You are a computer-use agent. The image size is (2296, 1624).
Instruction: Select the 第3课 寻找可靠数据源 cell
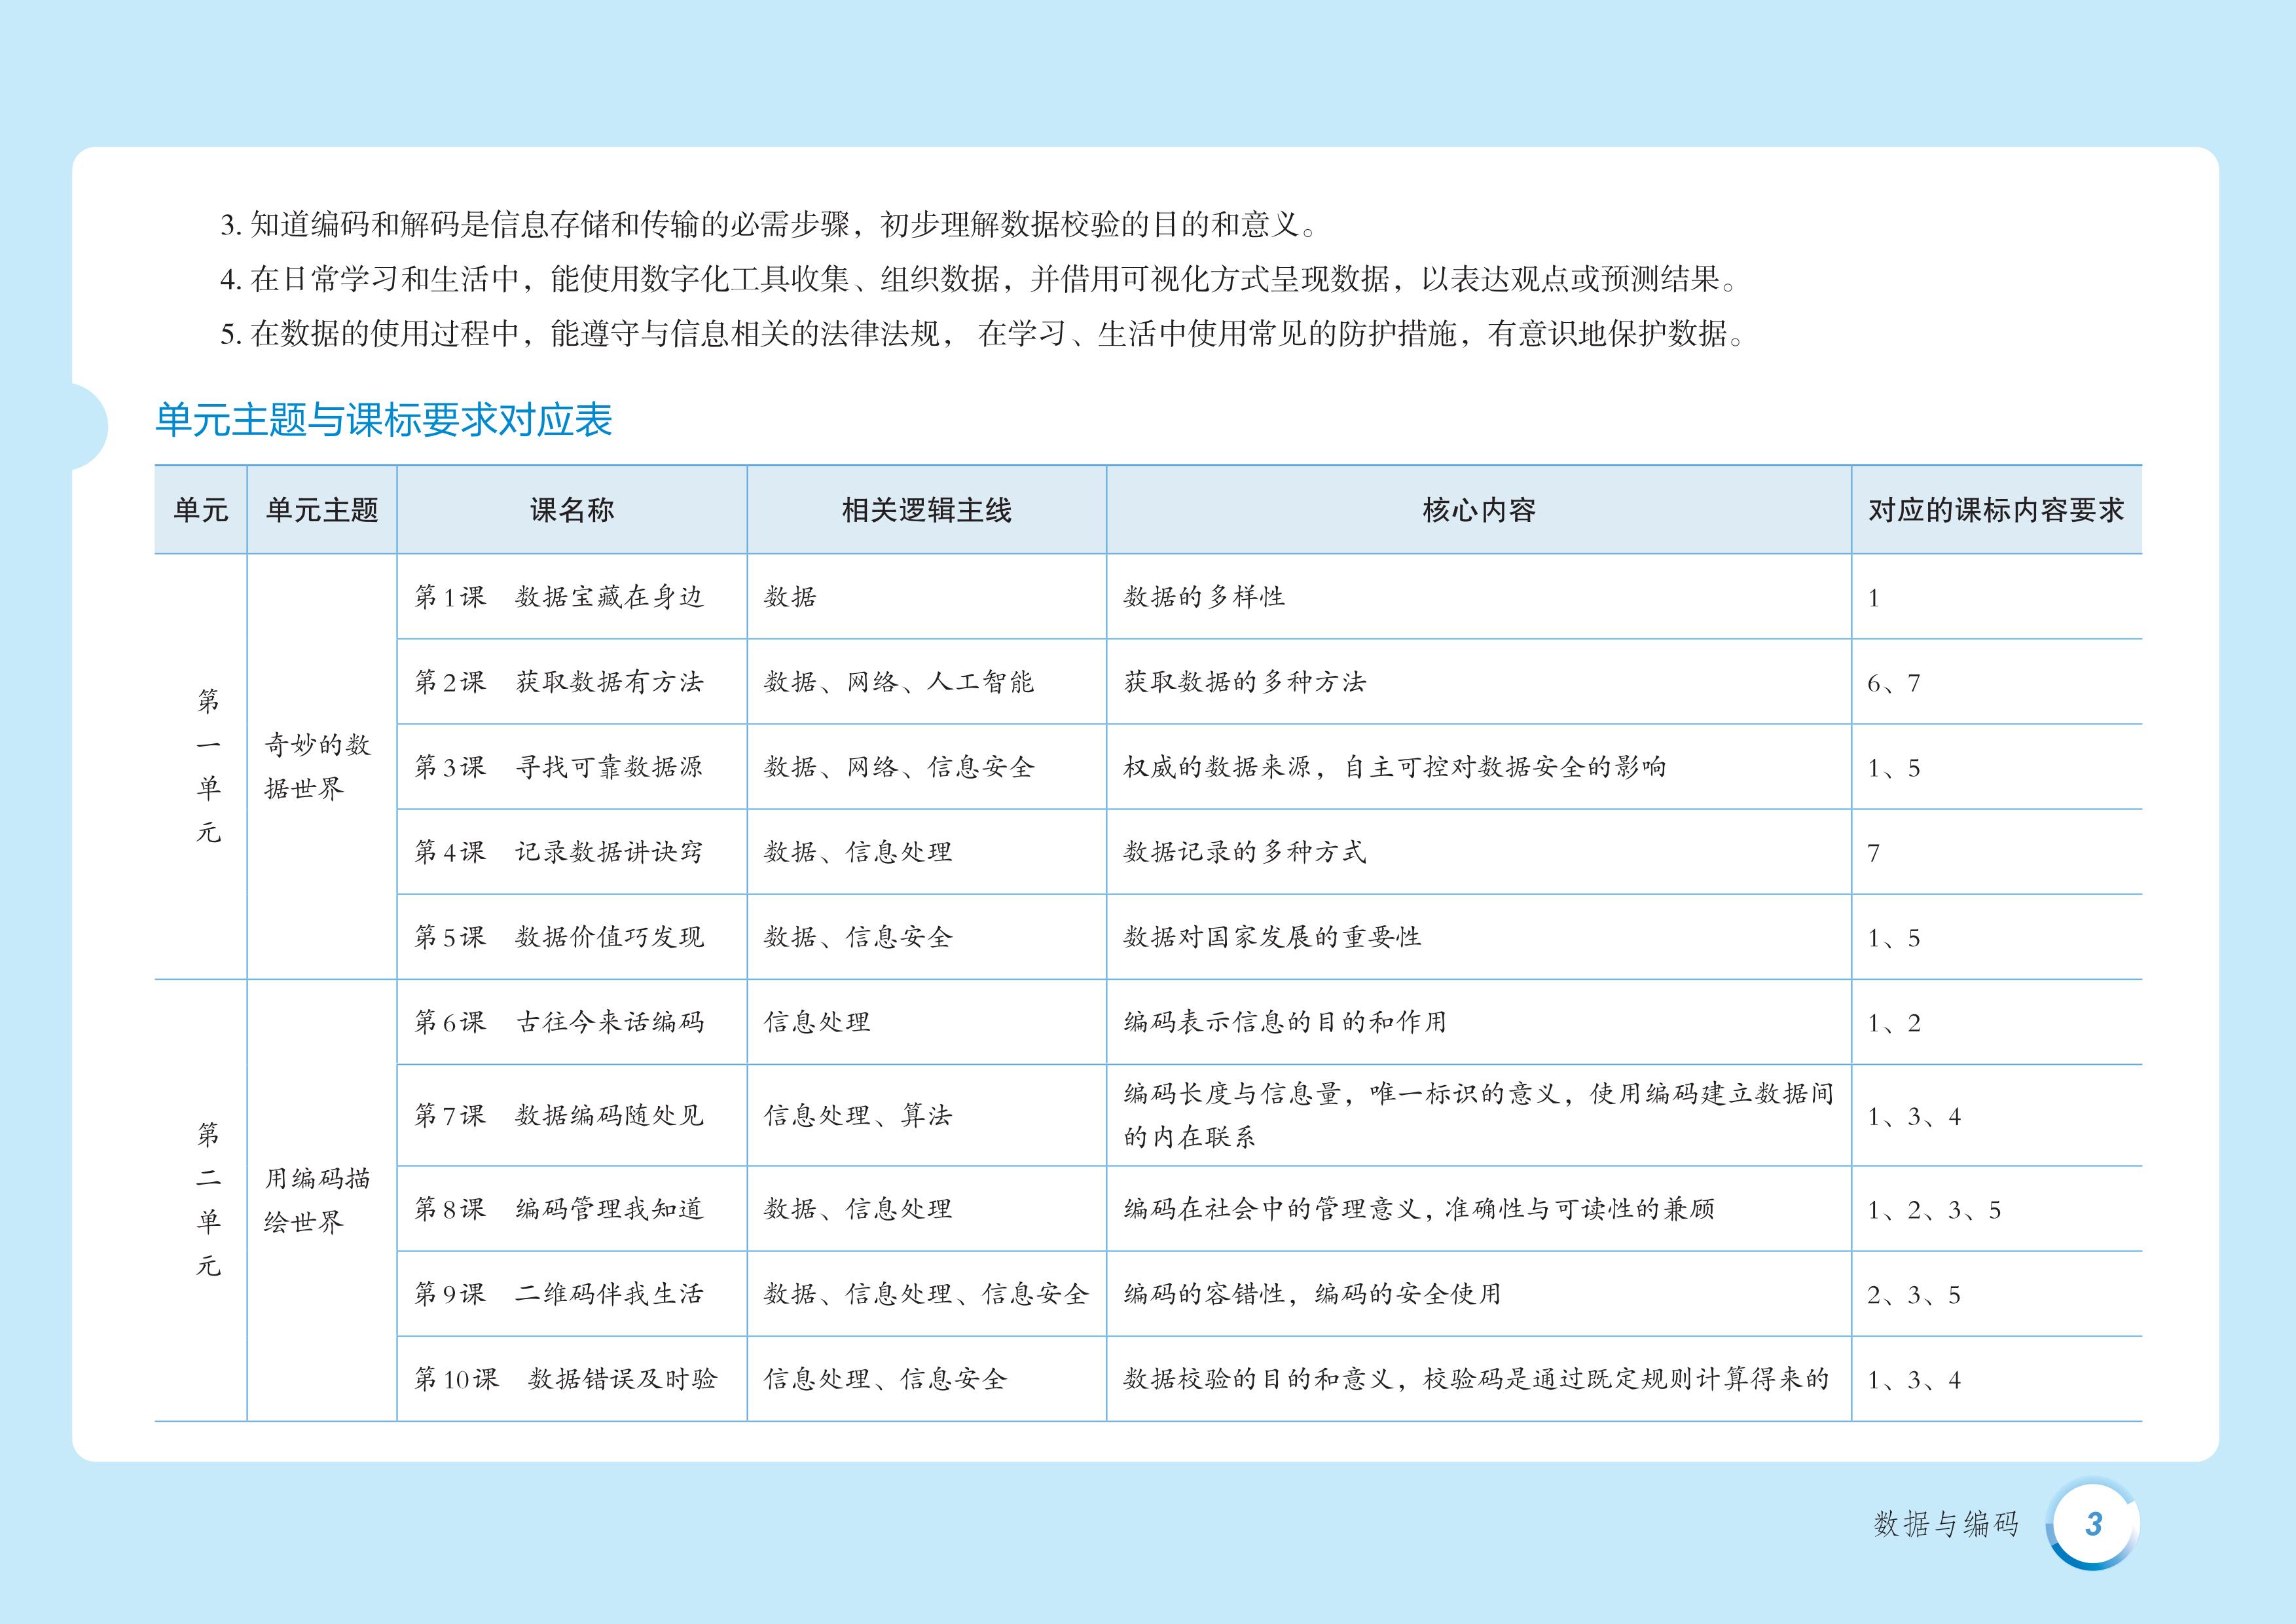pos(559,767)
